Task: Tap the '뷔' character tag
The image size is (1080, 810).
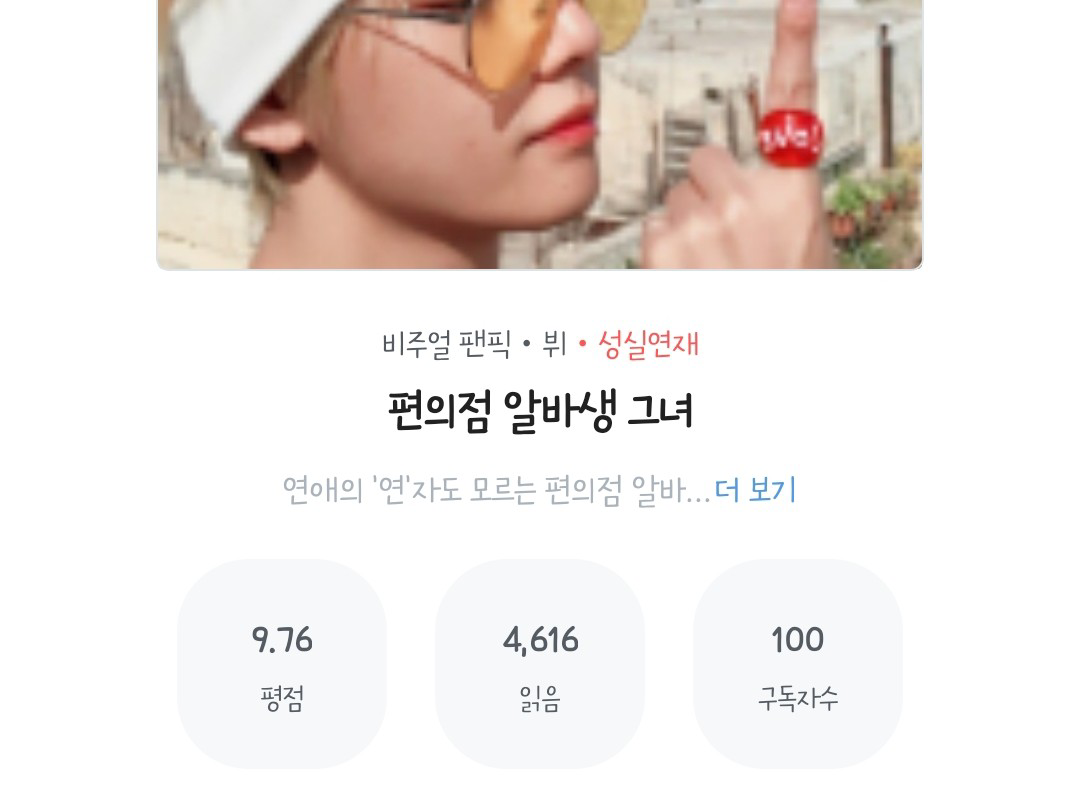Action: click(554, 344)
